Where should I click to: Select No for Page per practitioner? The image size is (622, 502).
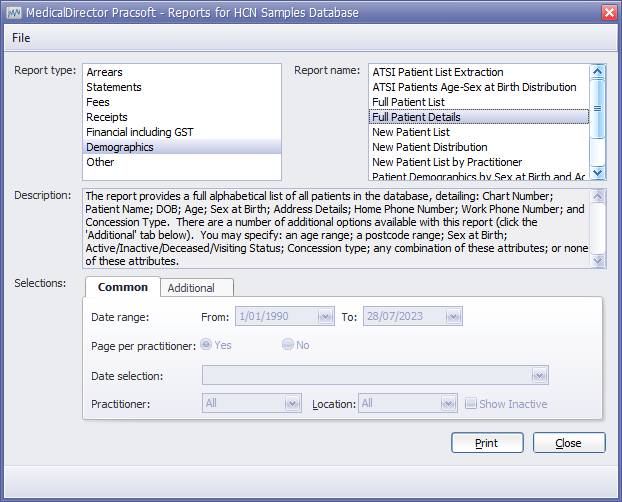(288, 345)
